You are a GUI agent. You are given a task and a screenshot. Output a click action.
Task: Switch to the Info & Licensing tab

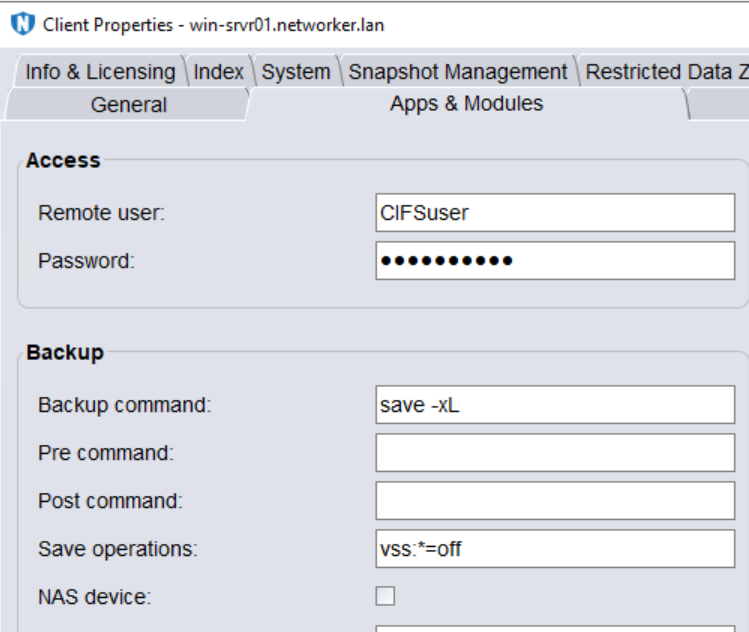pyautogui.click(x=99, y=72)
